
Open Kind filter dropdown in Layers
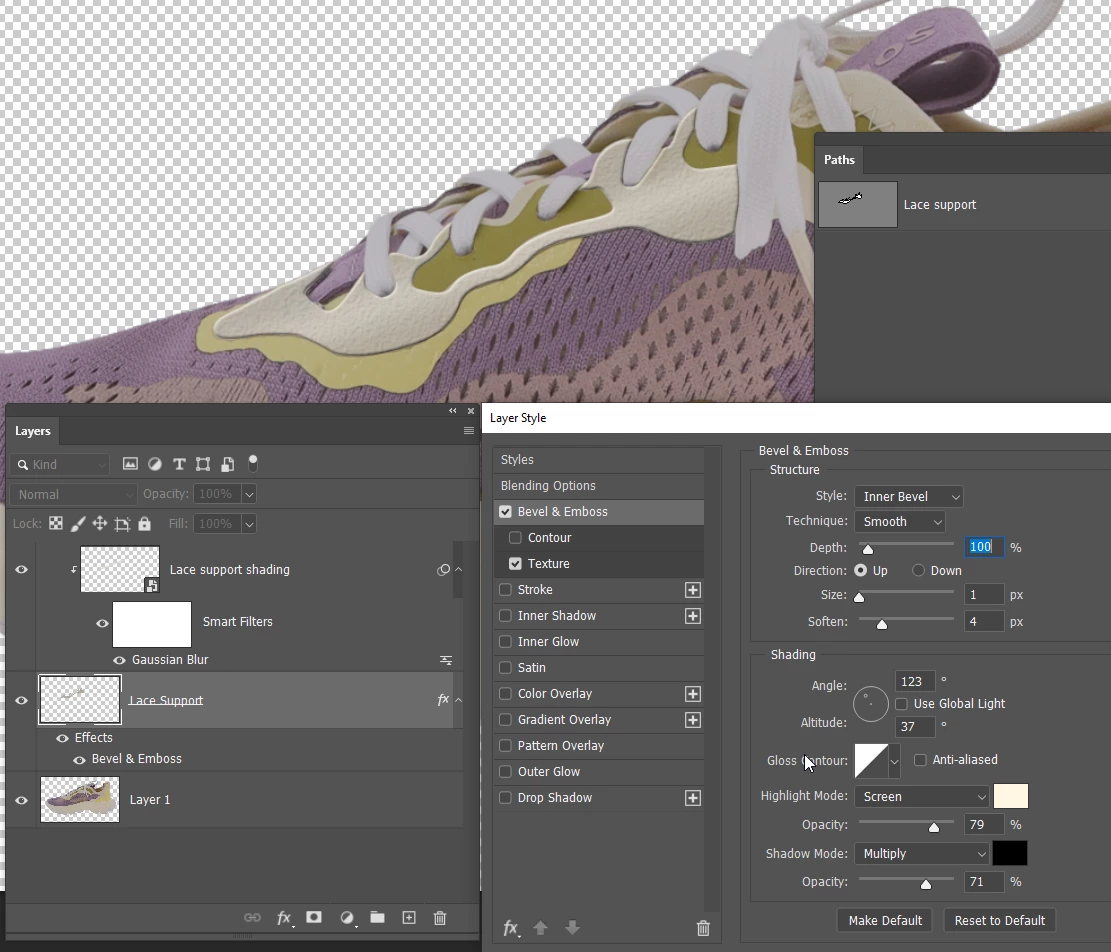(x=60, y=465)
